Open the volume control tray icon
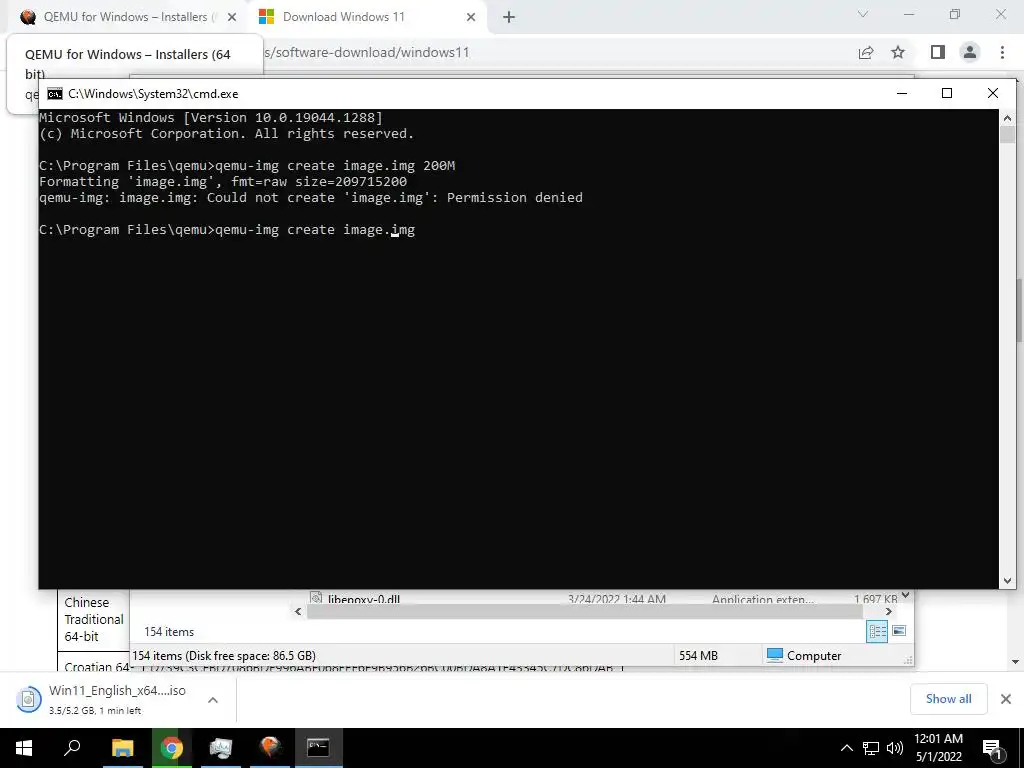Screen dimensions: 1024x768 [x=895, y=748]
